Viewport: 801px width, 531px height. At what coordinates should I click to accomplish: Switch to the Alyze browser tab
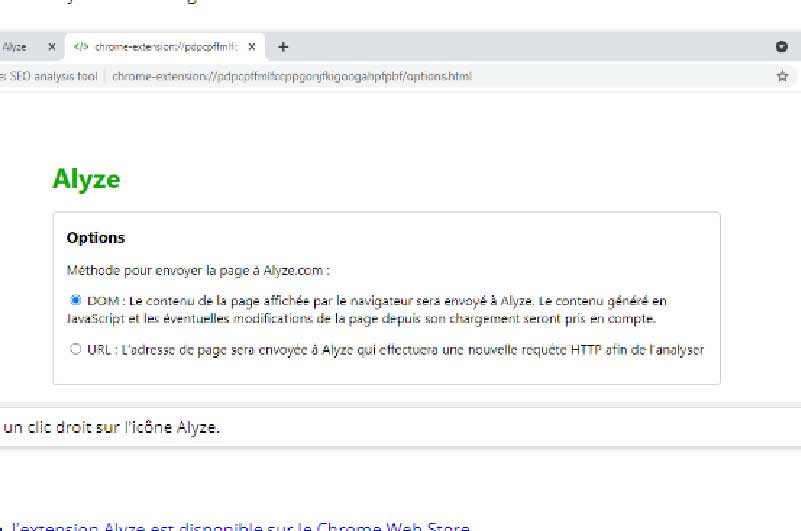click(14, 47)
